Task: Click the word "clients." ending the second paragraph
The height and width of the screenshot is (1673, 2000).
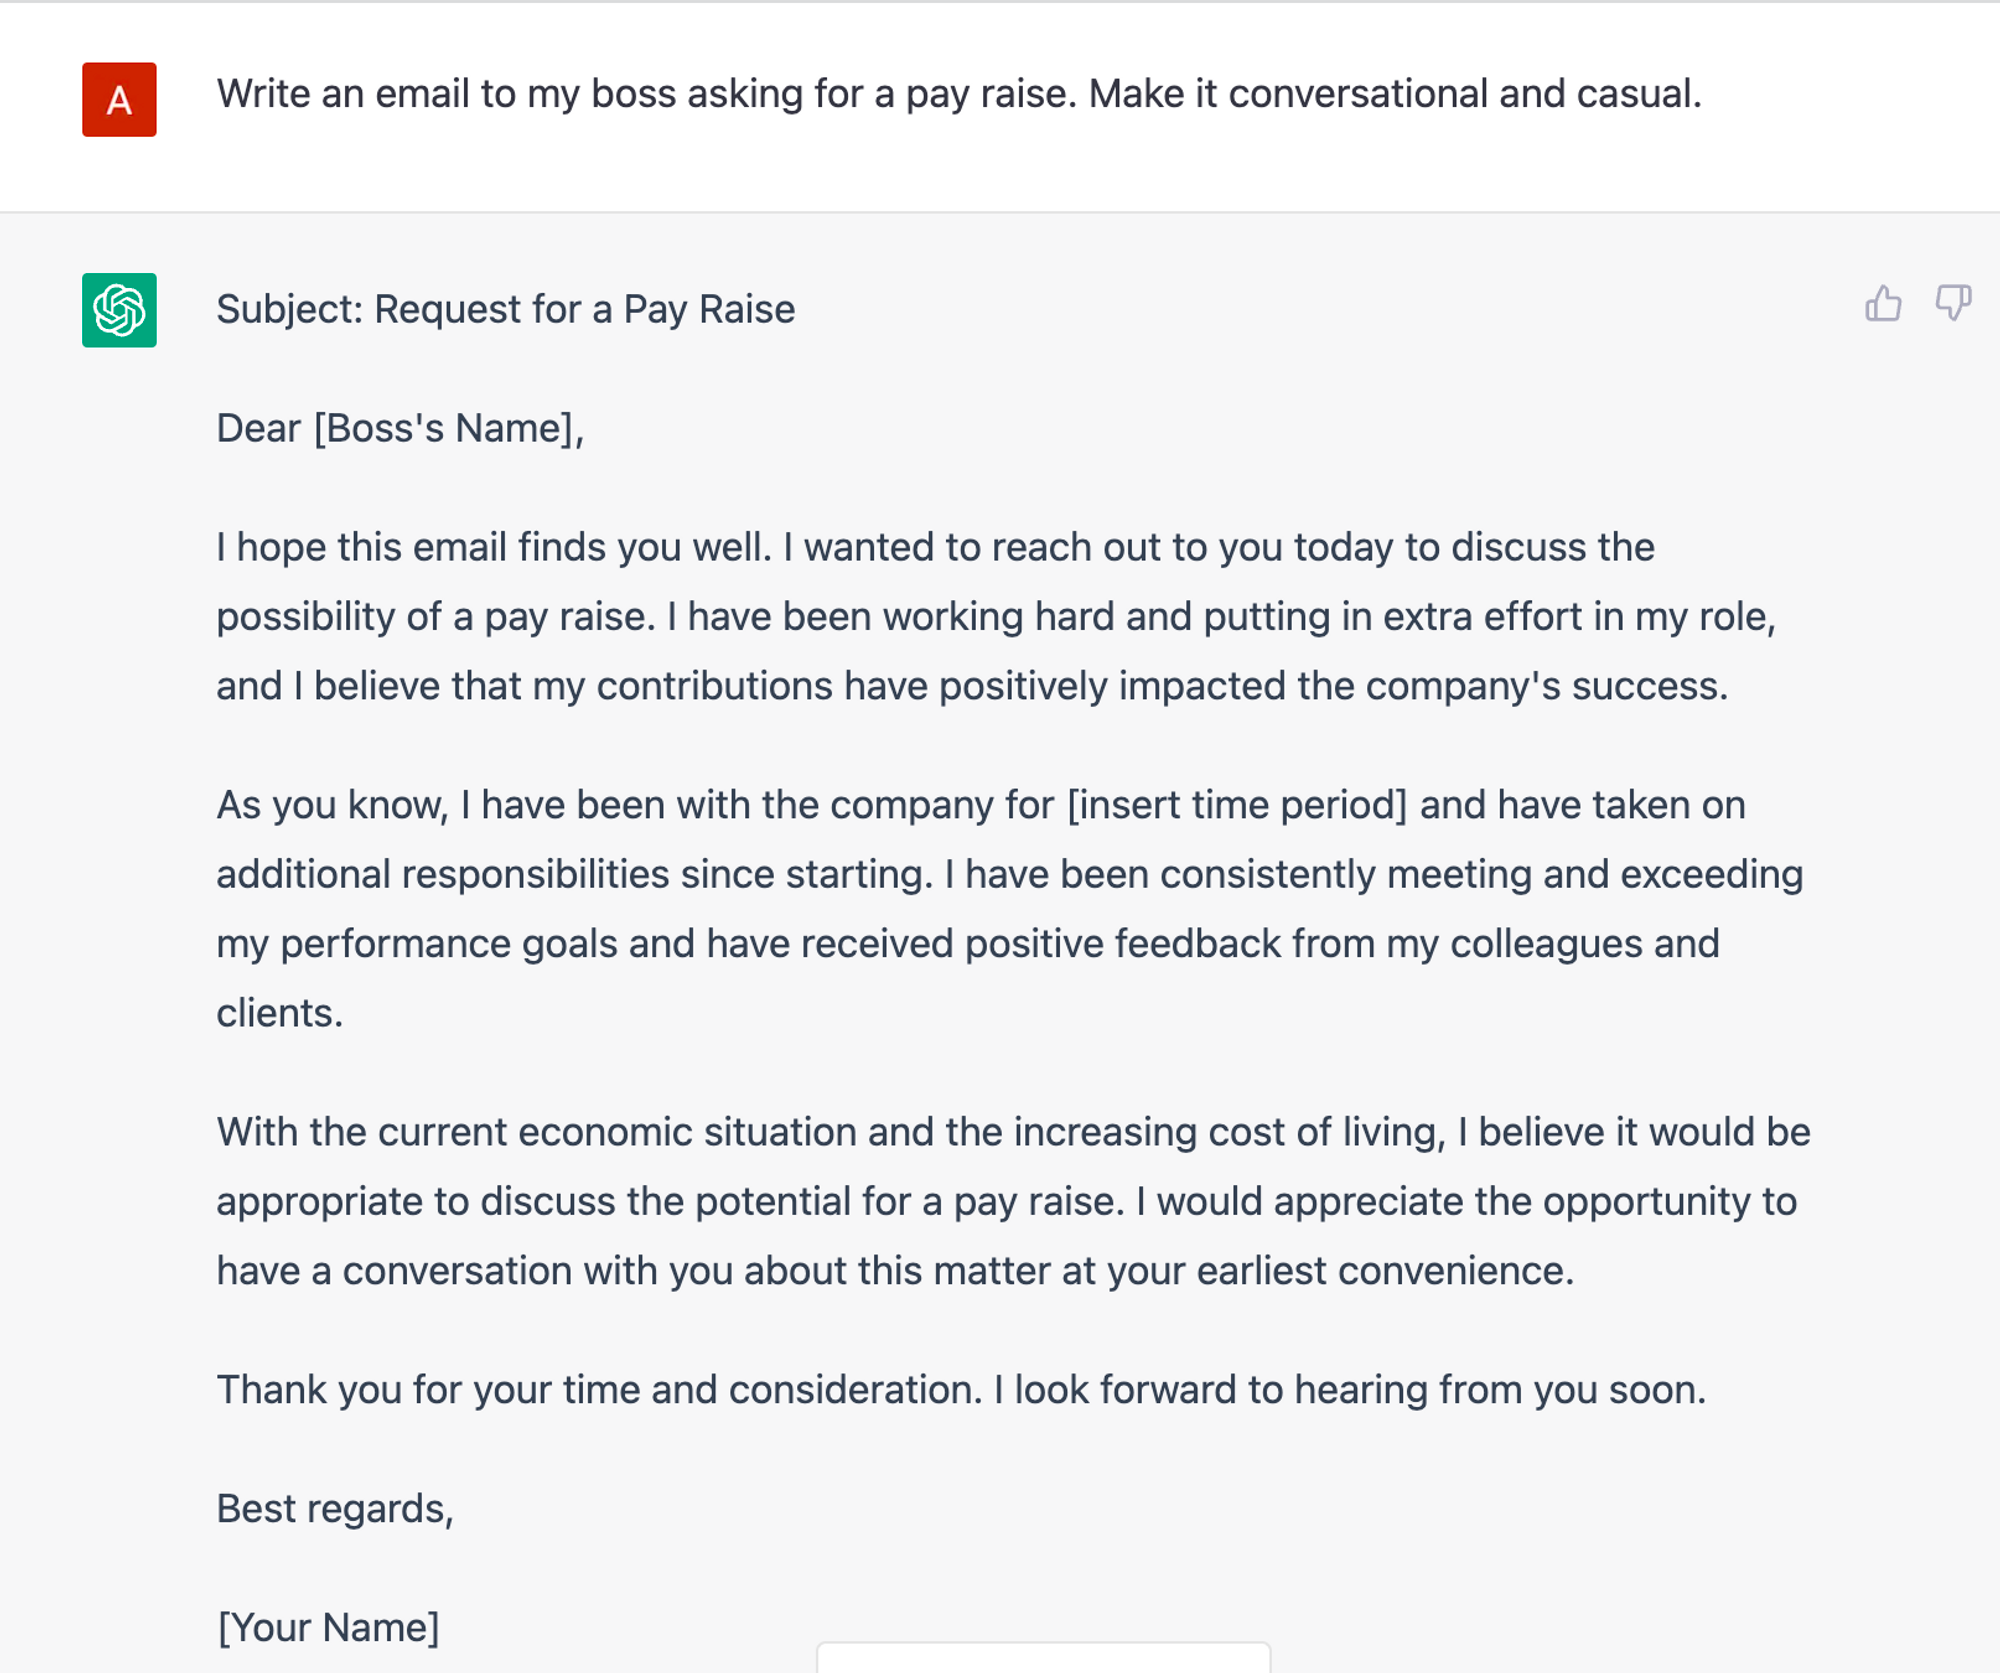Action: tap(280, 1014)
